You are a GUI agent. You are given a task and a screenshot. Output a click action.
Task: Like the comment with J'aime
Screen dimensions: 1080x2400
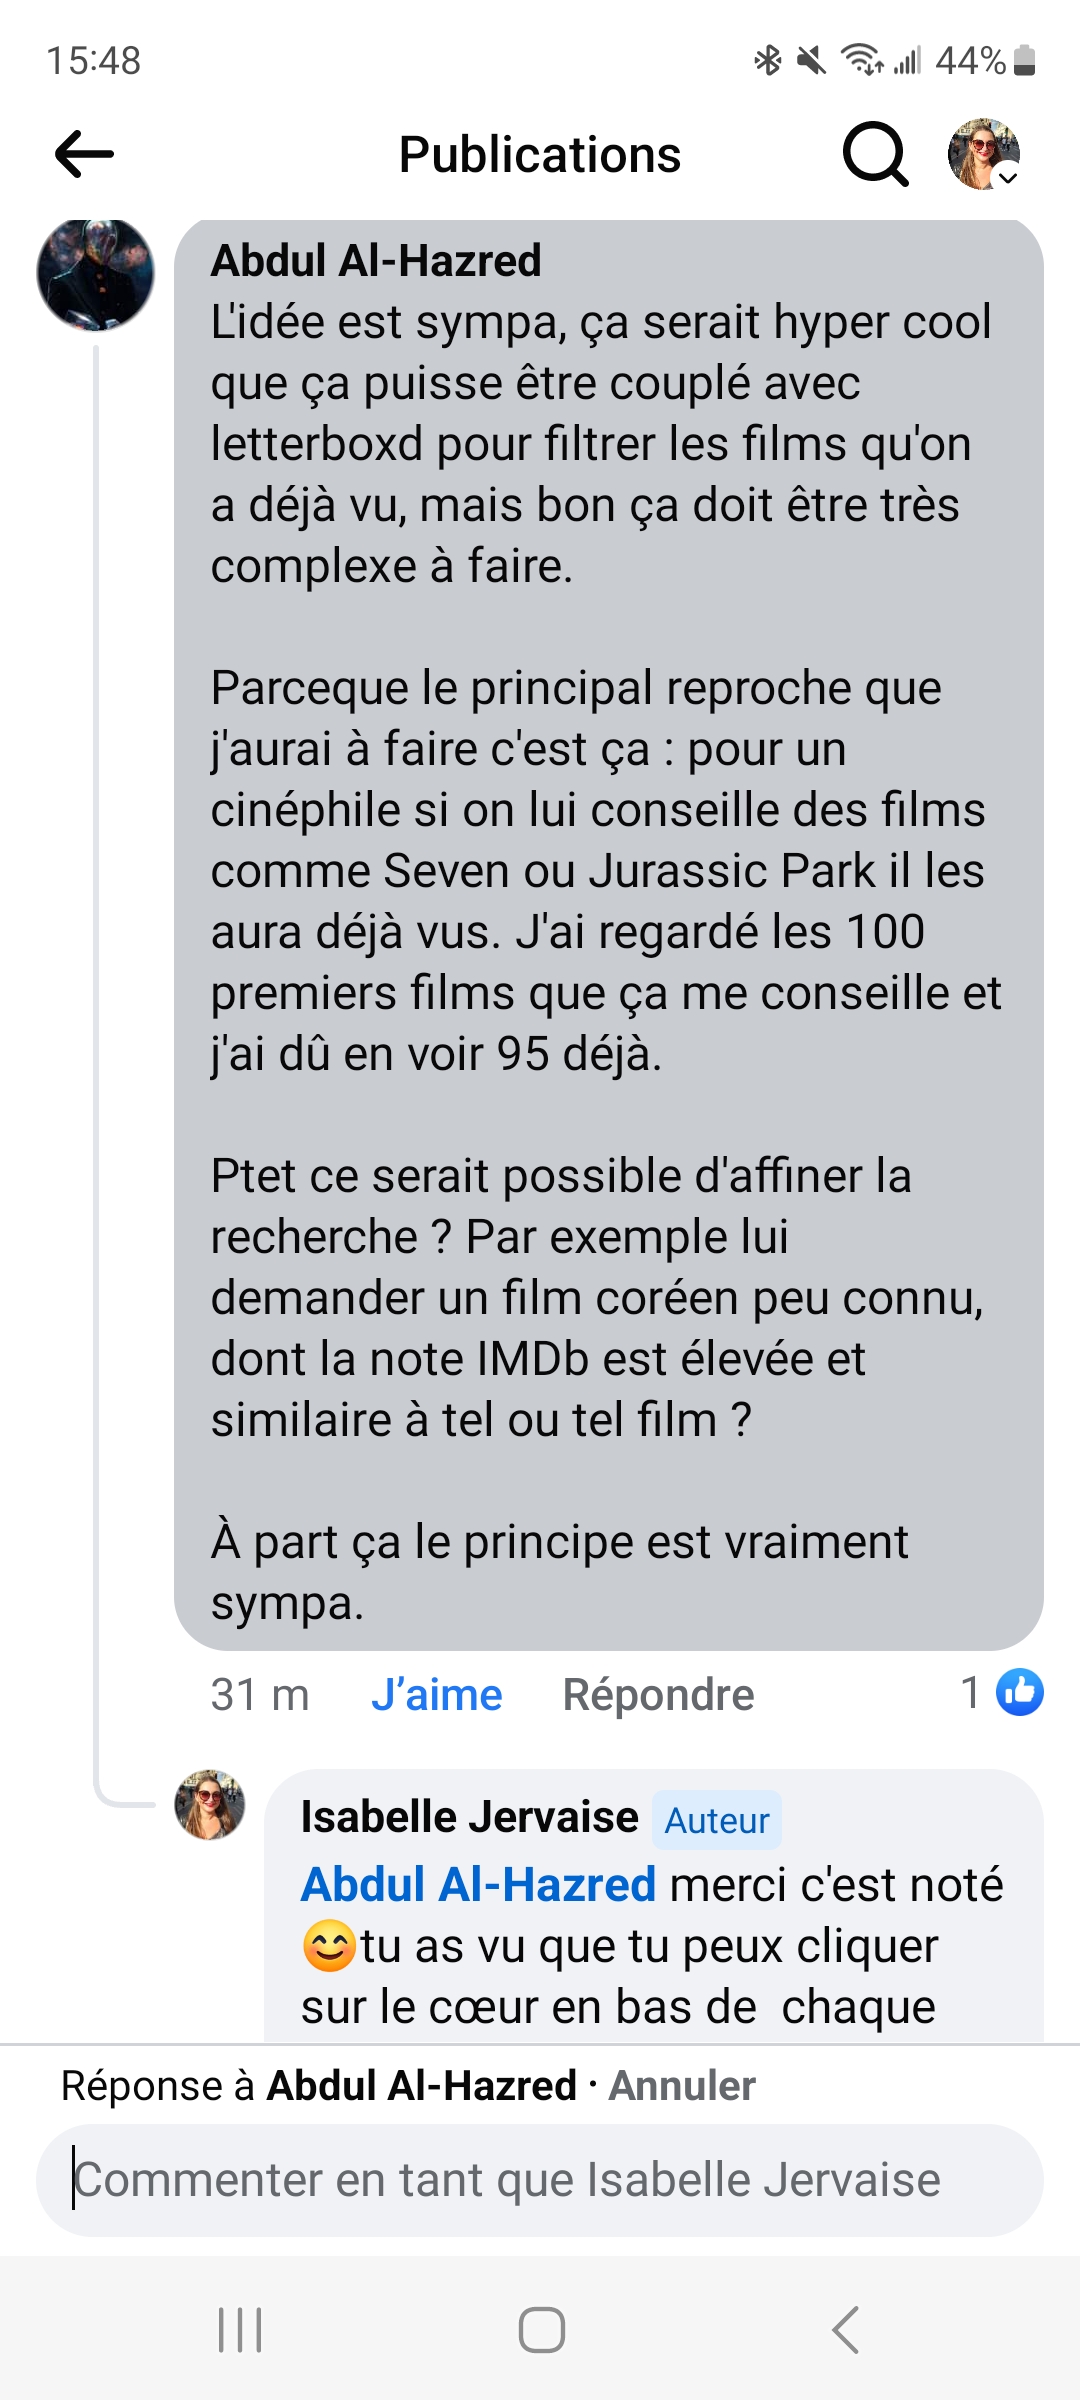[436, 1695]
